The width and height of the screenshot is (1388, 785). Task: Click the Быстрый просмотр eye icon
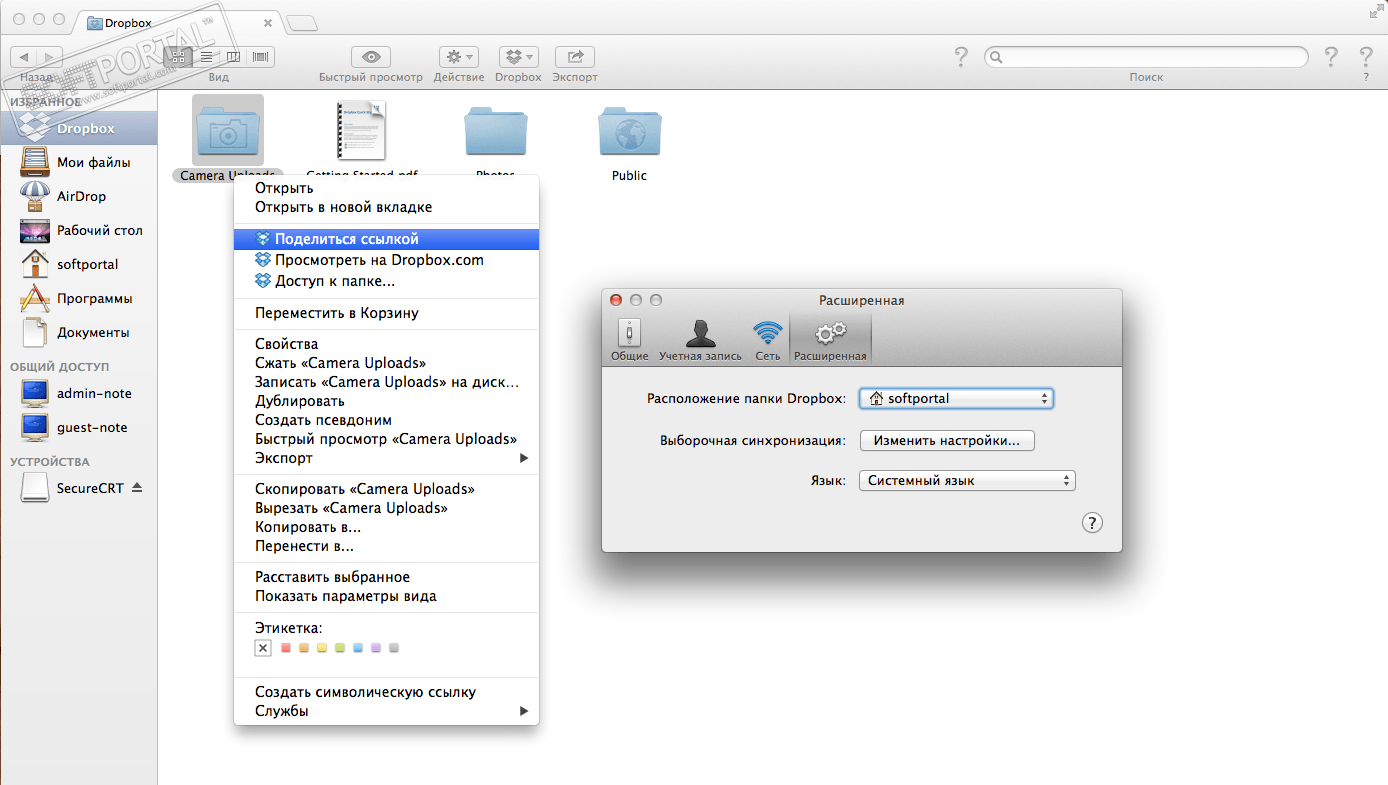[x=371, y=57]
